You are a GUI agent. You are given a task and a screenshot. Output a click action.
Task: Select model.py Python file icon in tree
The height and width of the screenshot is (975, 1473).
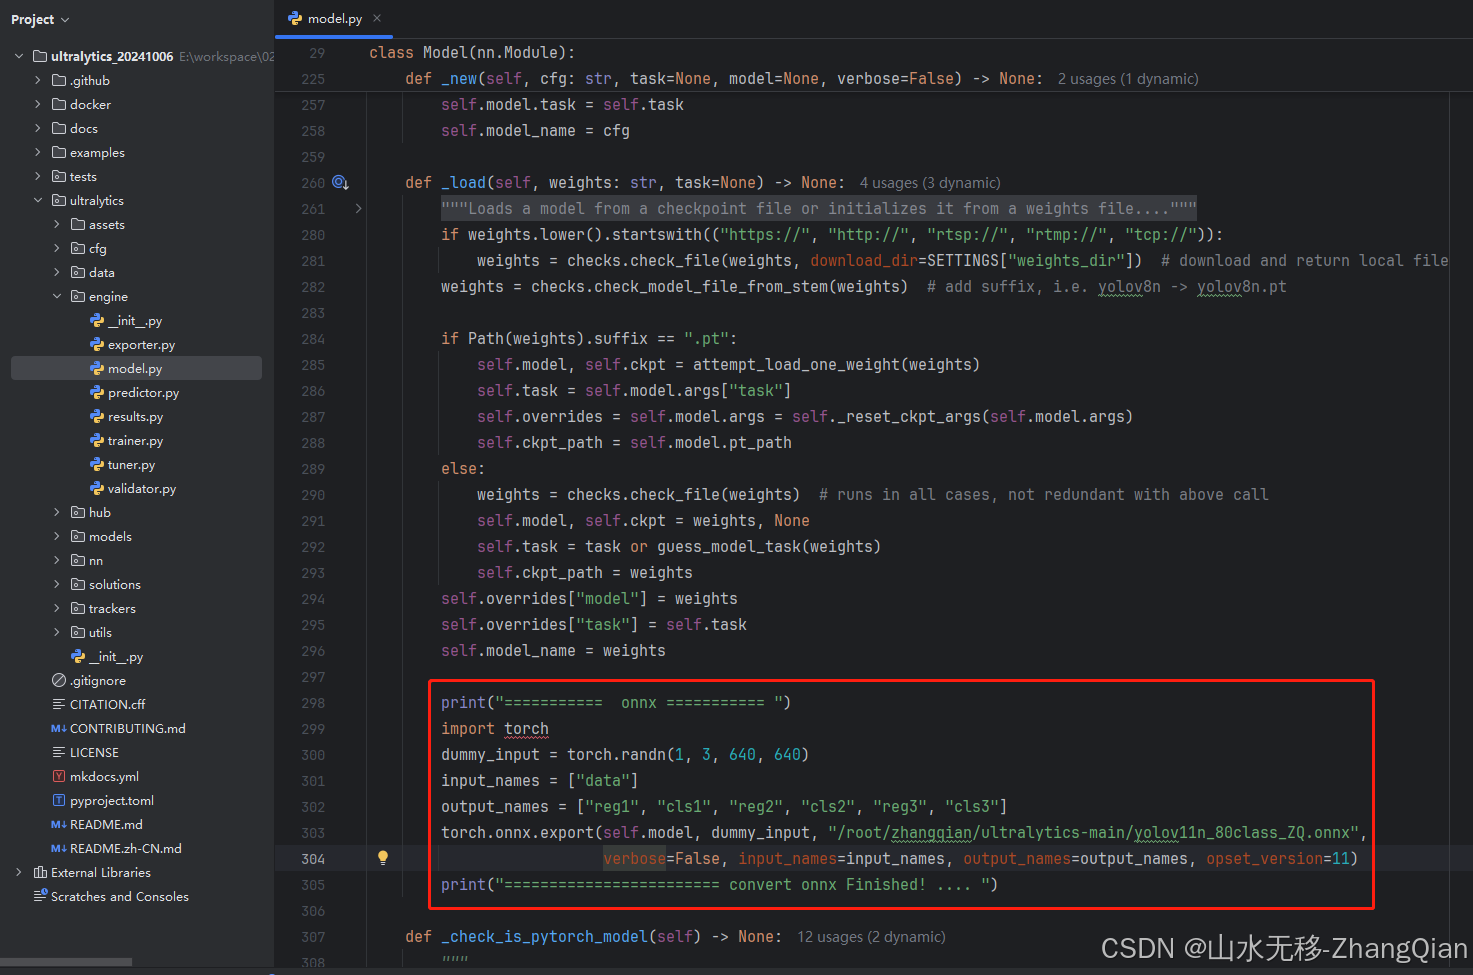[x=97, y=368]
